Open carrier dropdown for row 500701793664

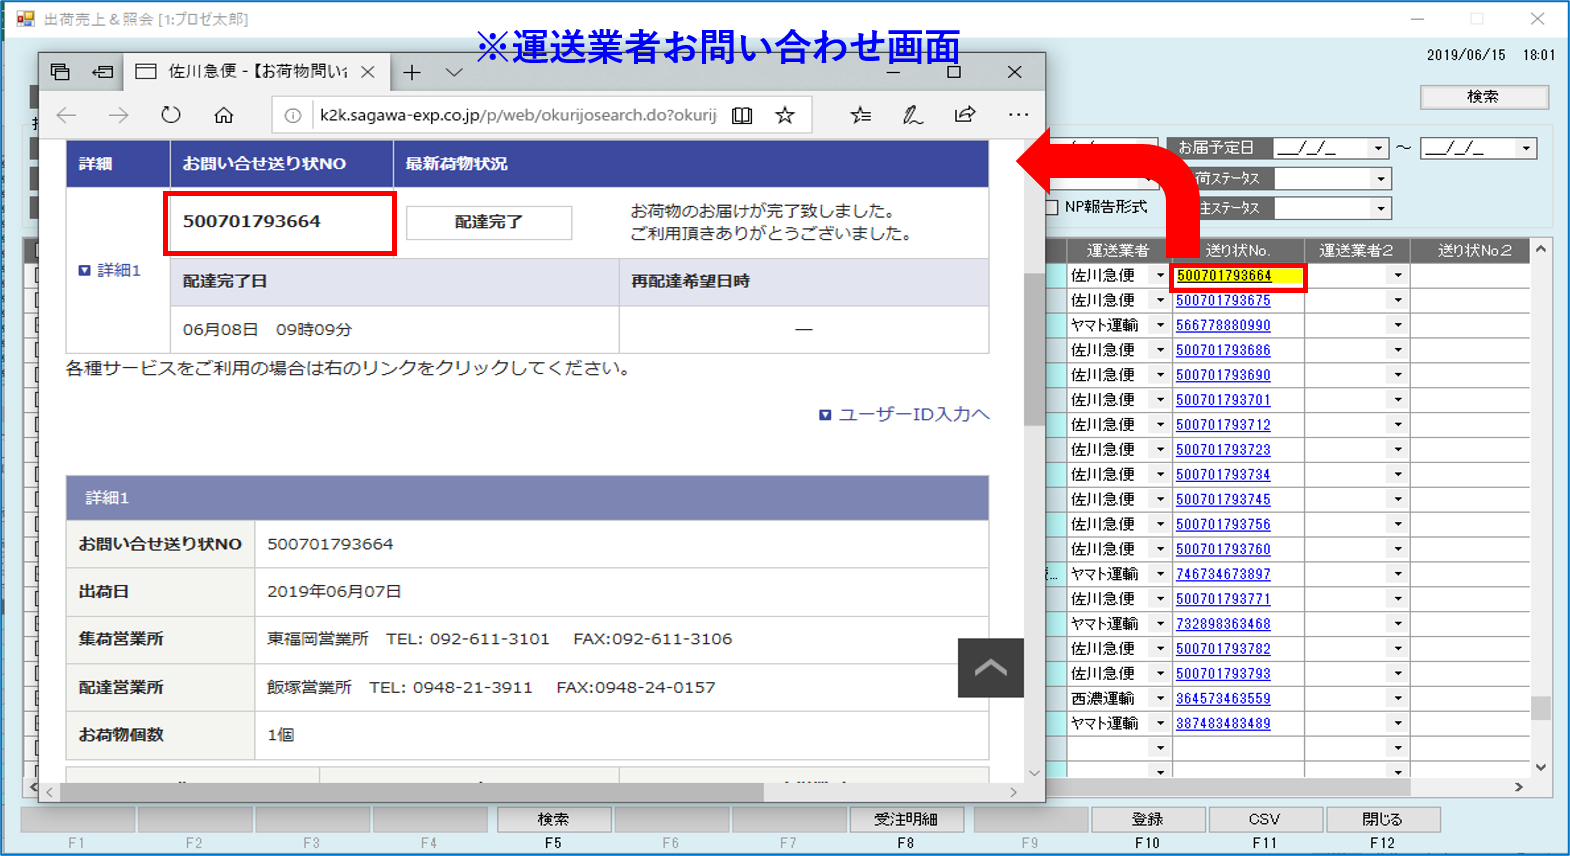[1160, 276]
